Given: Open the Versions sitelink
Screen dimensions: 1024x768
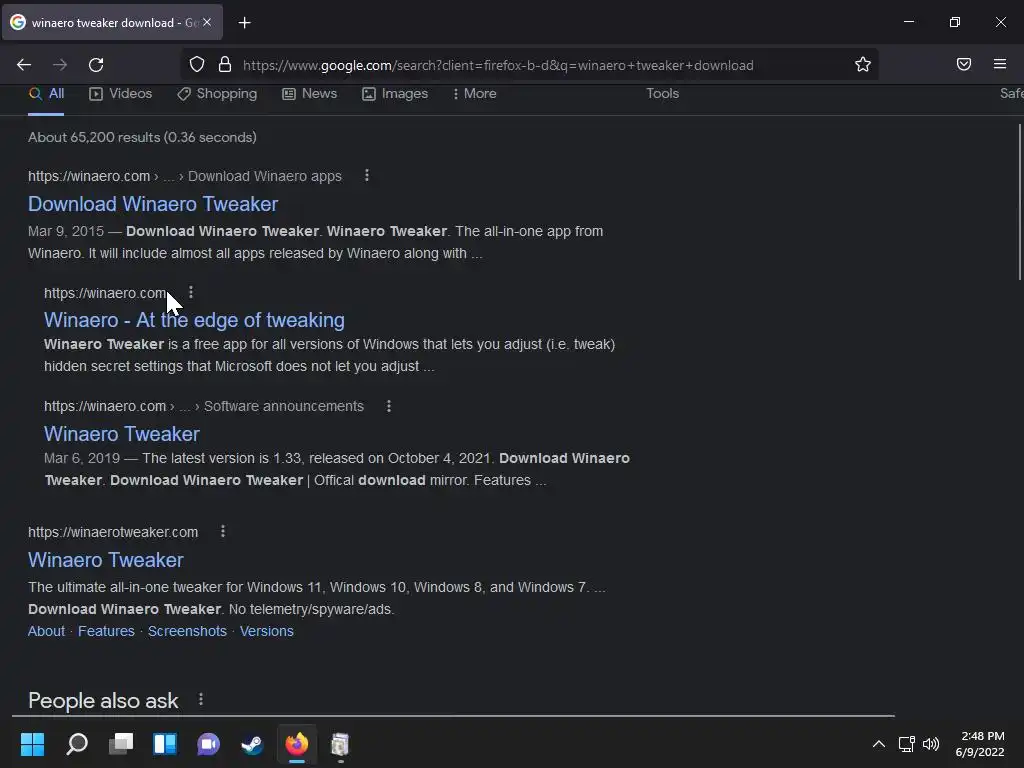Looking at the screenshot, I should point(266,631).
